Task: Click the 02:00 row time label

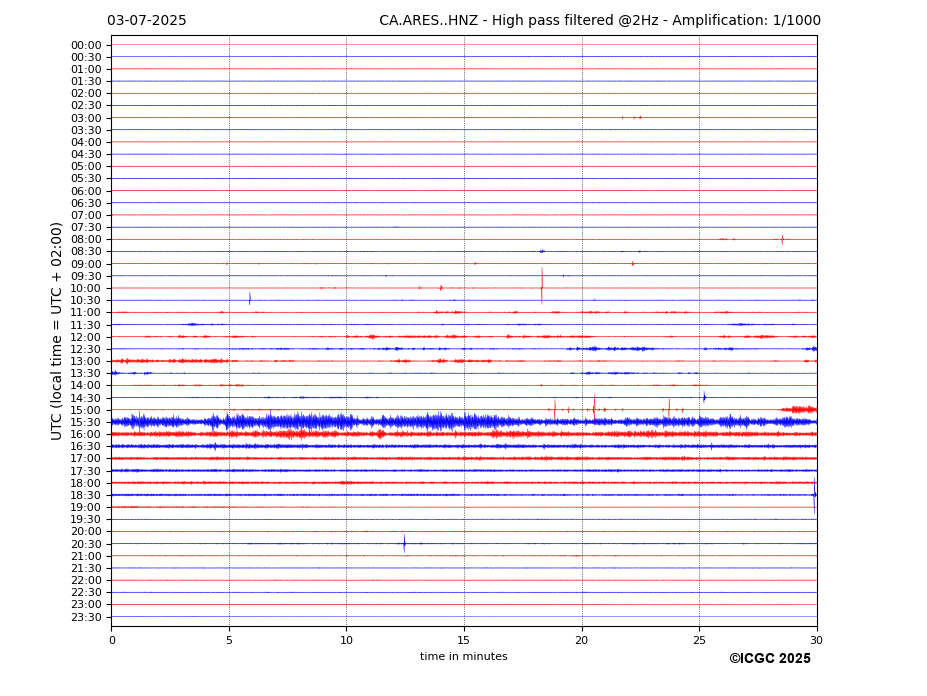Action: (x=86, y=93)
